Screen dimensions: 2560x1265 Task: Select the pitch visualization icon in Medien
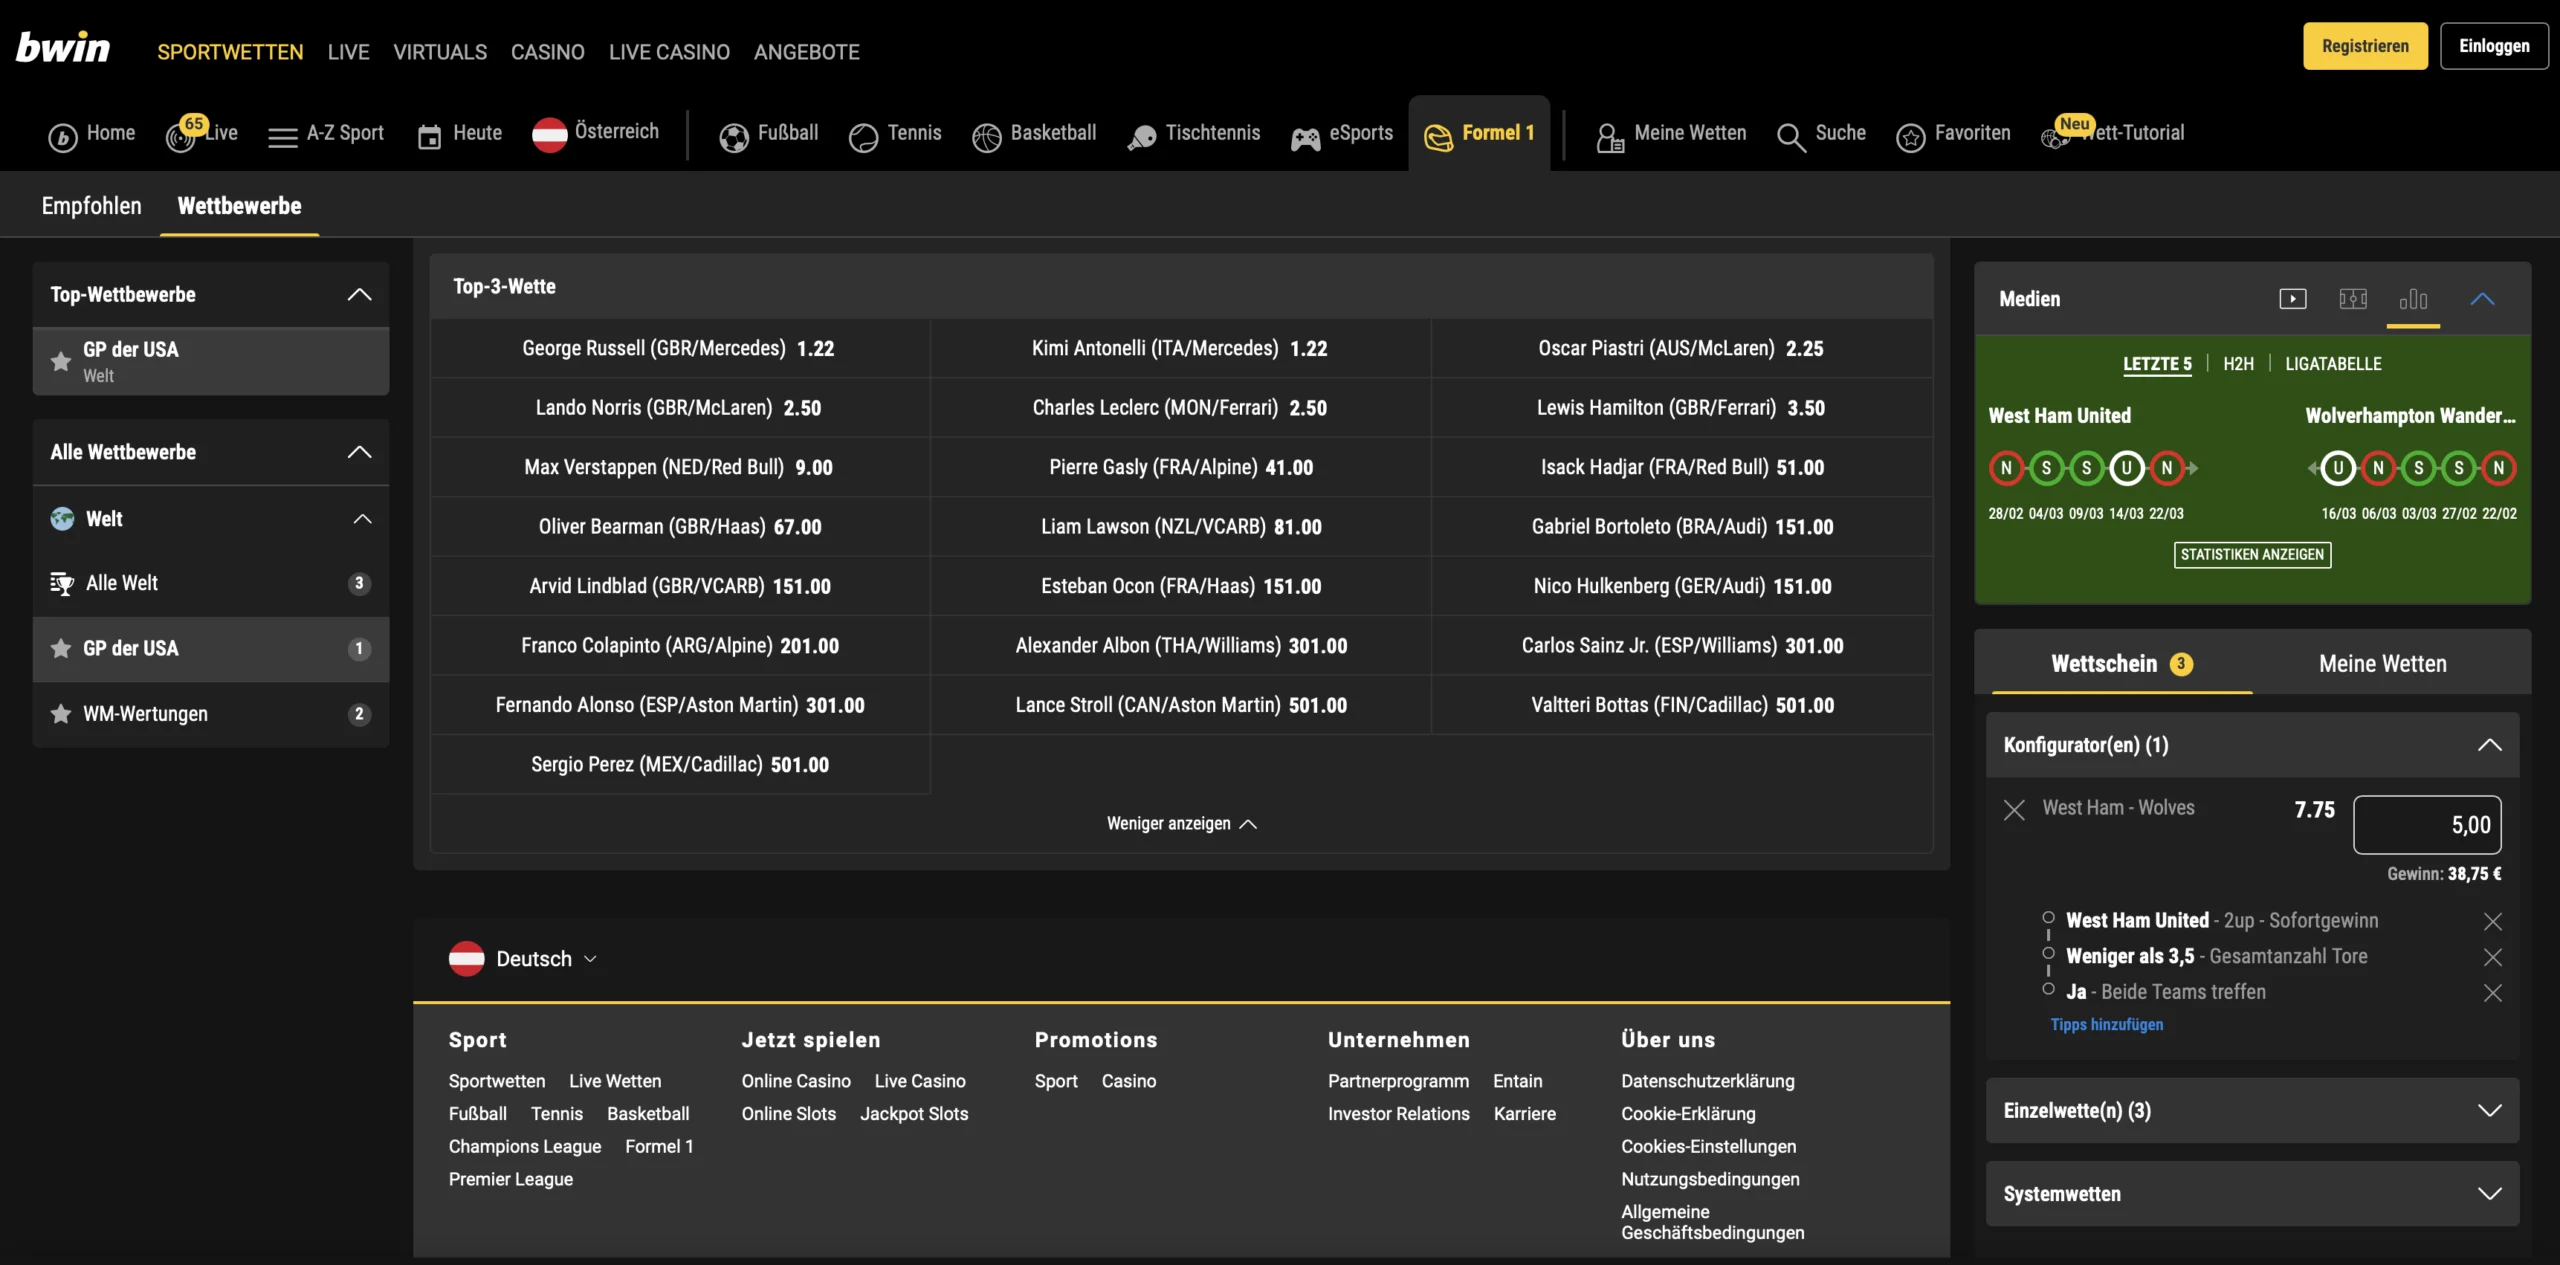(2352, 299)
